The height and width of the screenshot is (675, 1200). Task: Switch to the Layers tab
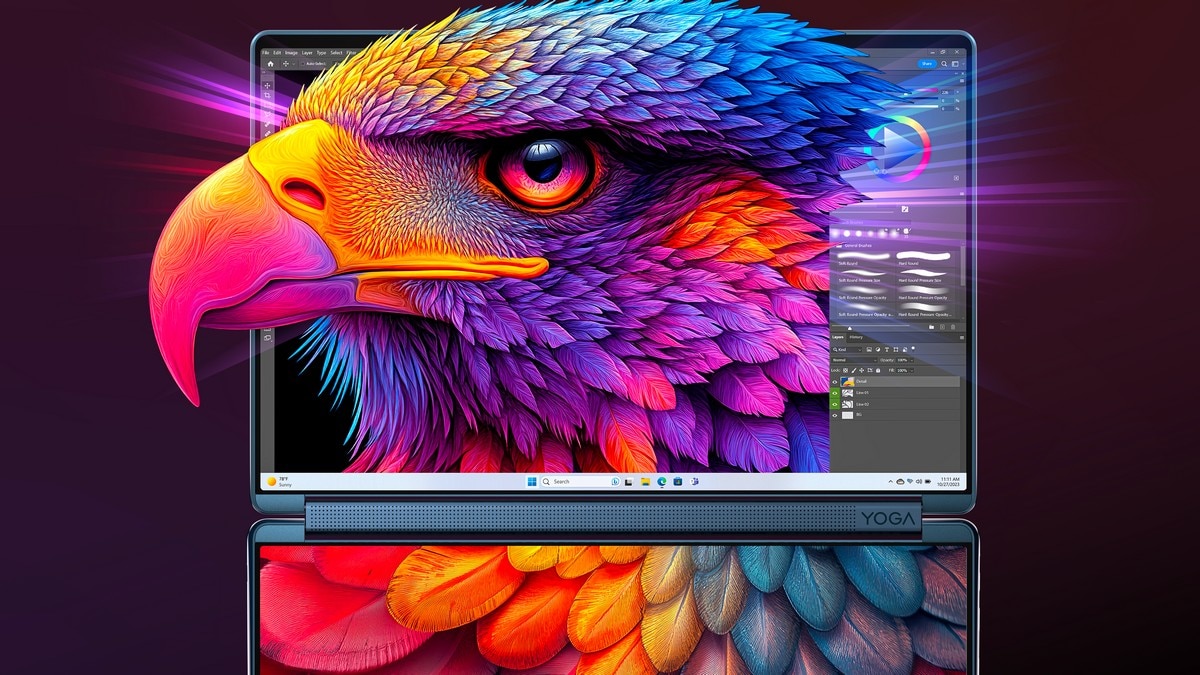838,337
